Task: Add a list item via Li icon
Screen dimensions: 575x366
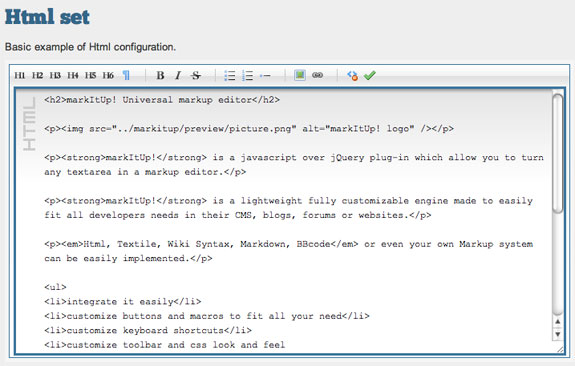Action: (x=265, y=76)
